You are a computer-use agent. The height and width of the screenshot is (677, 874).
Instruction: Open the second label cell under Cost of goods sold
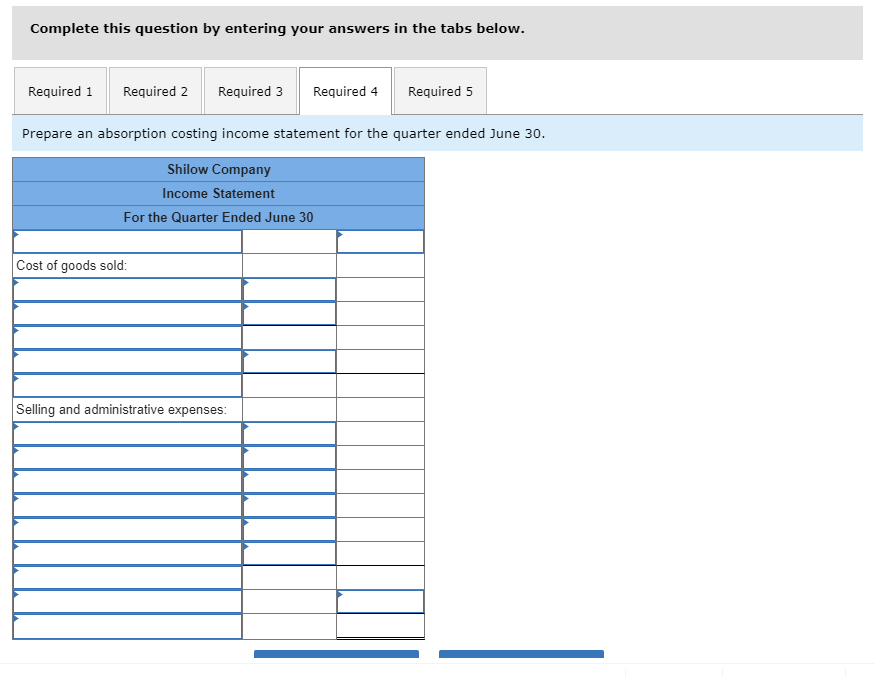click(127, 313)
